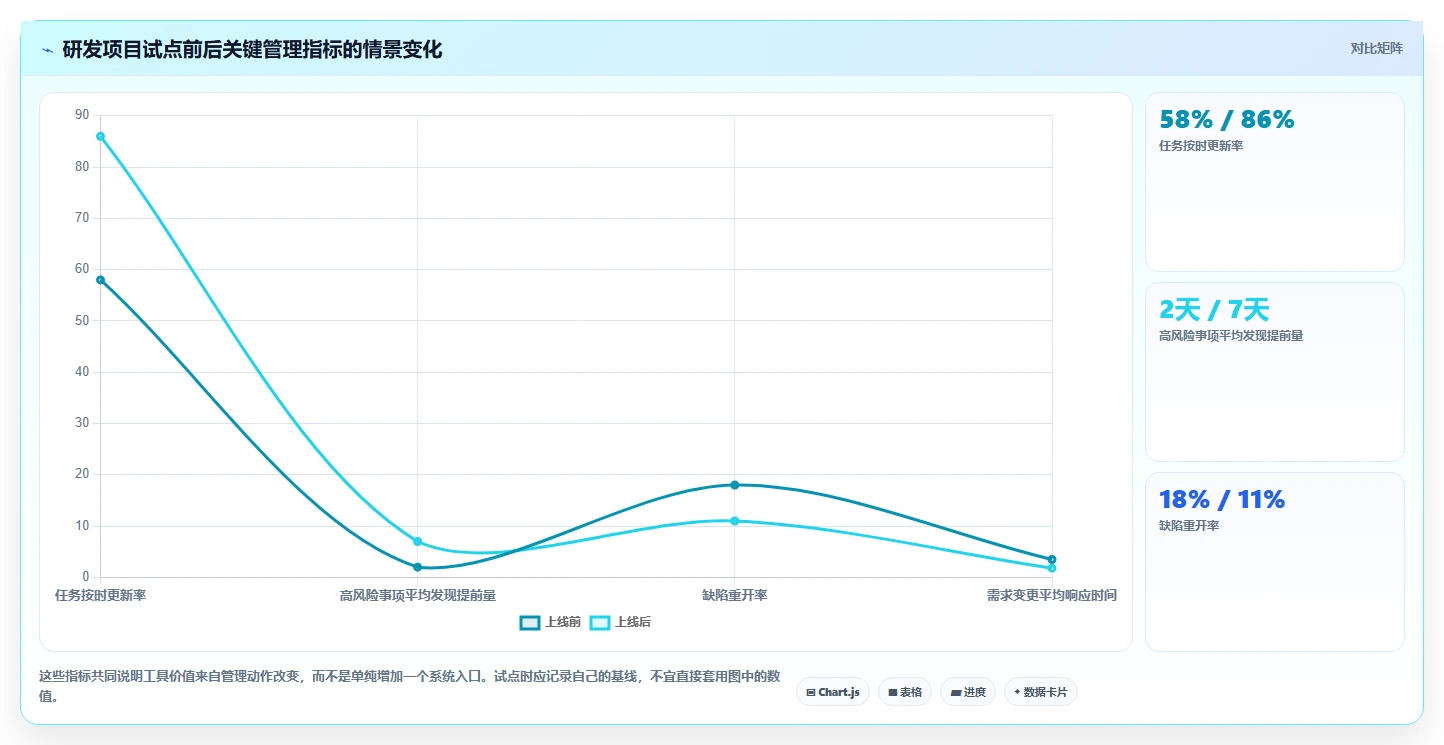The height and width of the screenshot is (745, 1444).
Task: Click the 表格 tag chip
Action: [x=905, y=692]
